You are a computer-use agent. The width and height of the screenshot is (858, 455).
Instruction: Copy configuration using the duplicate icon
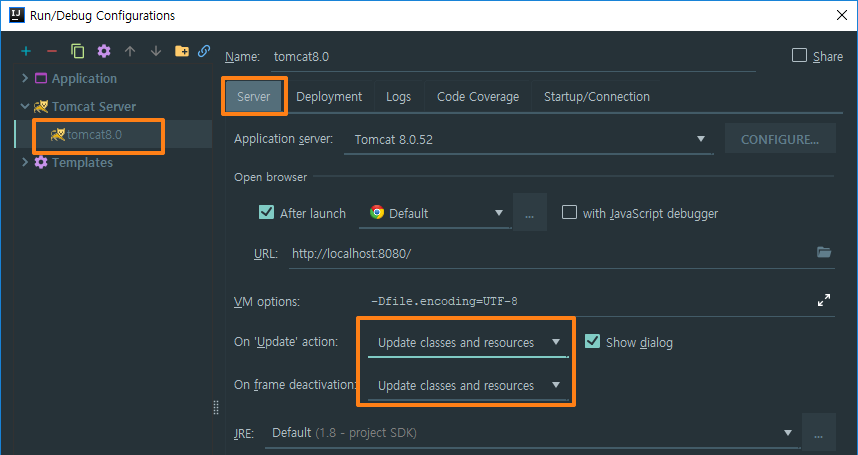point(78,51)
